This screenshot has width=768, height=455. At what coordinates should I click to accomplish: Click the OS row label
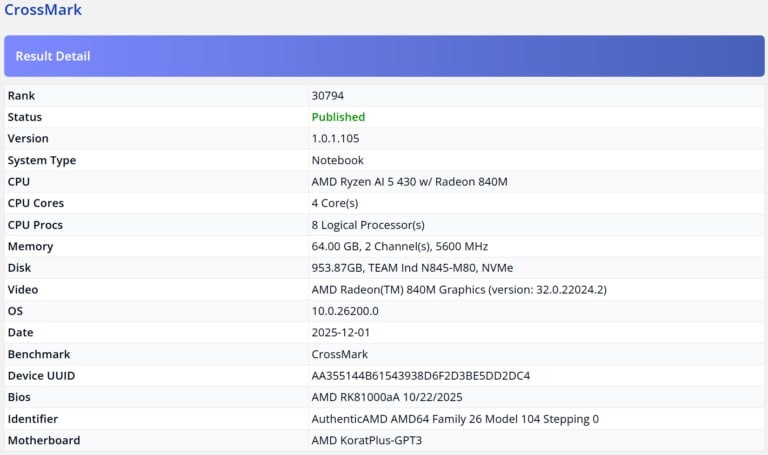15,311
